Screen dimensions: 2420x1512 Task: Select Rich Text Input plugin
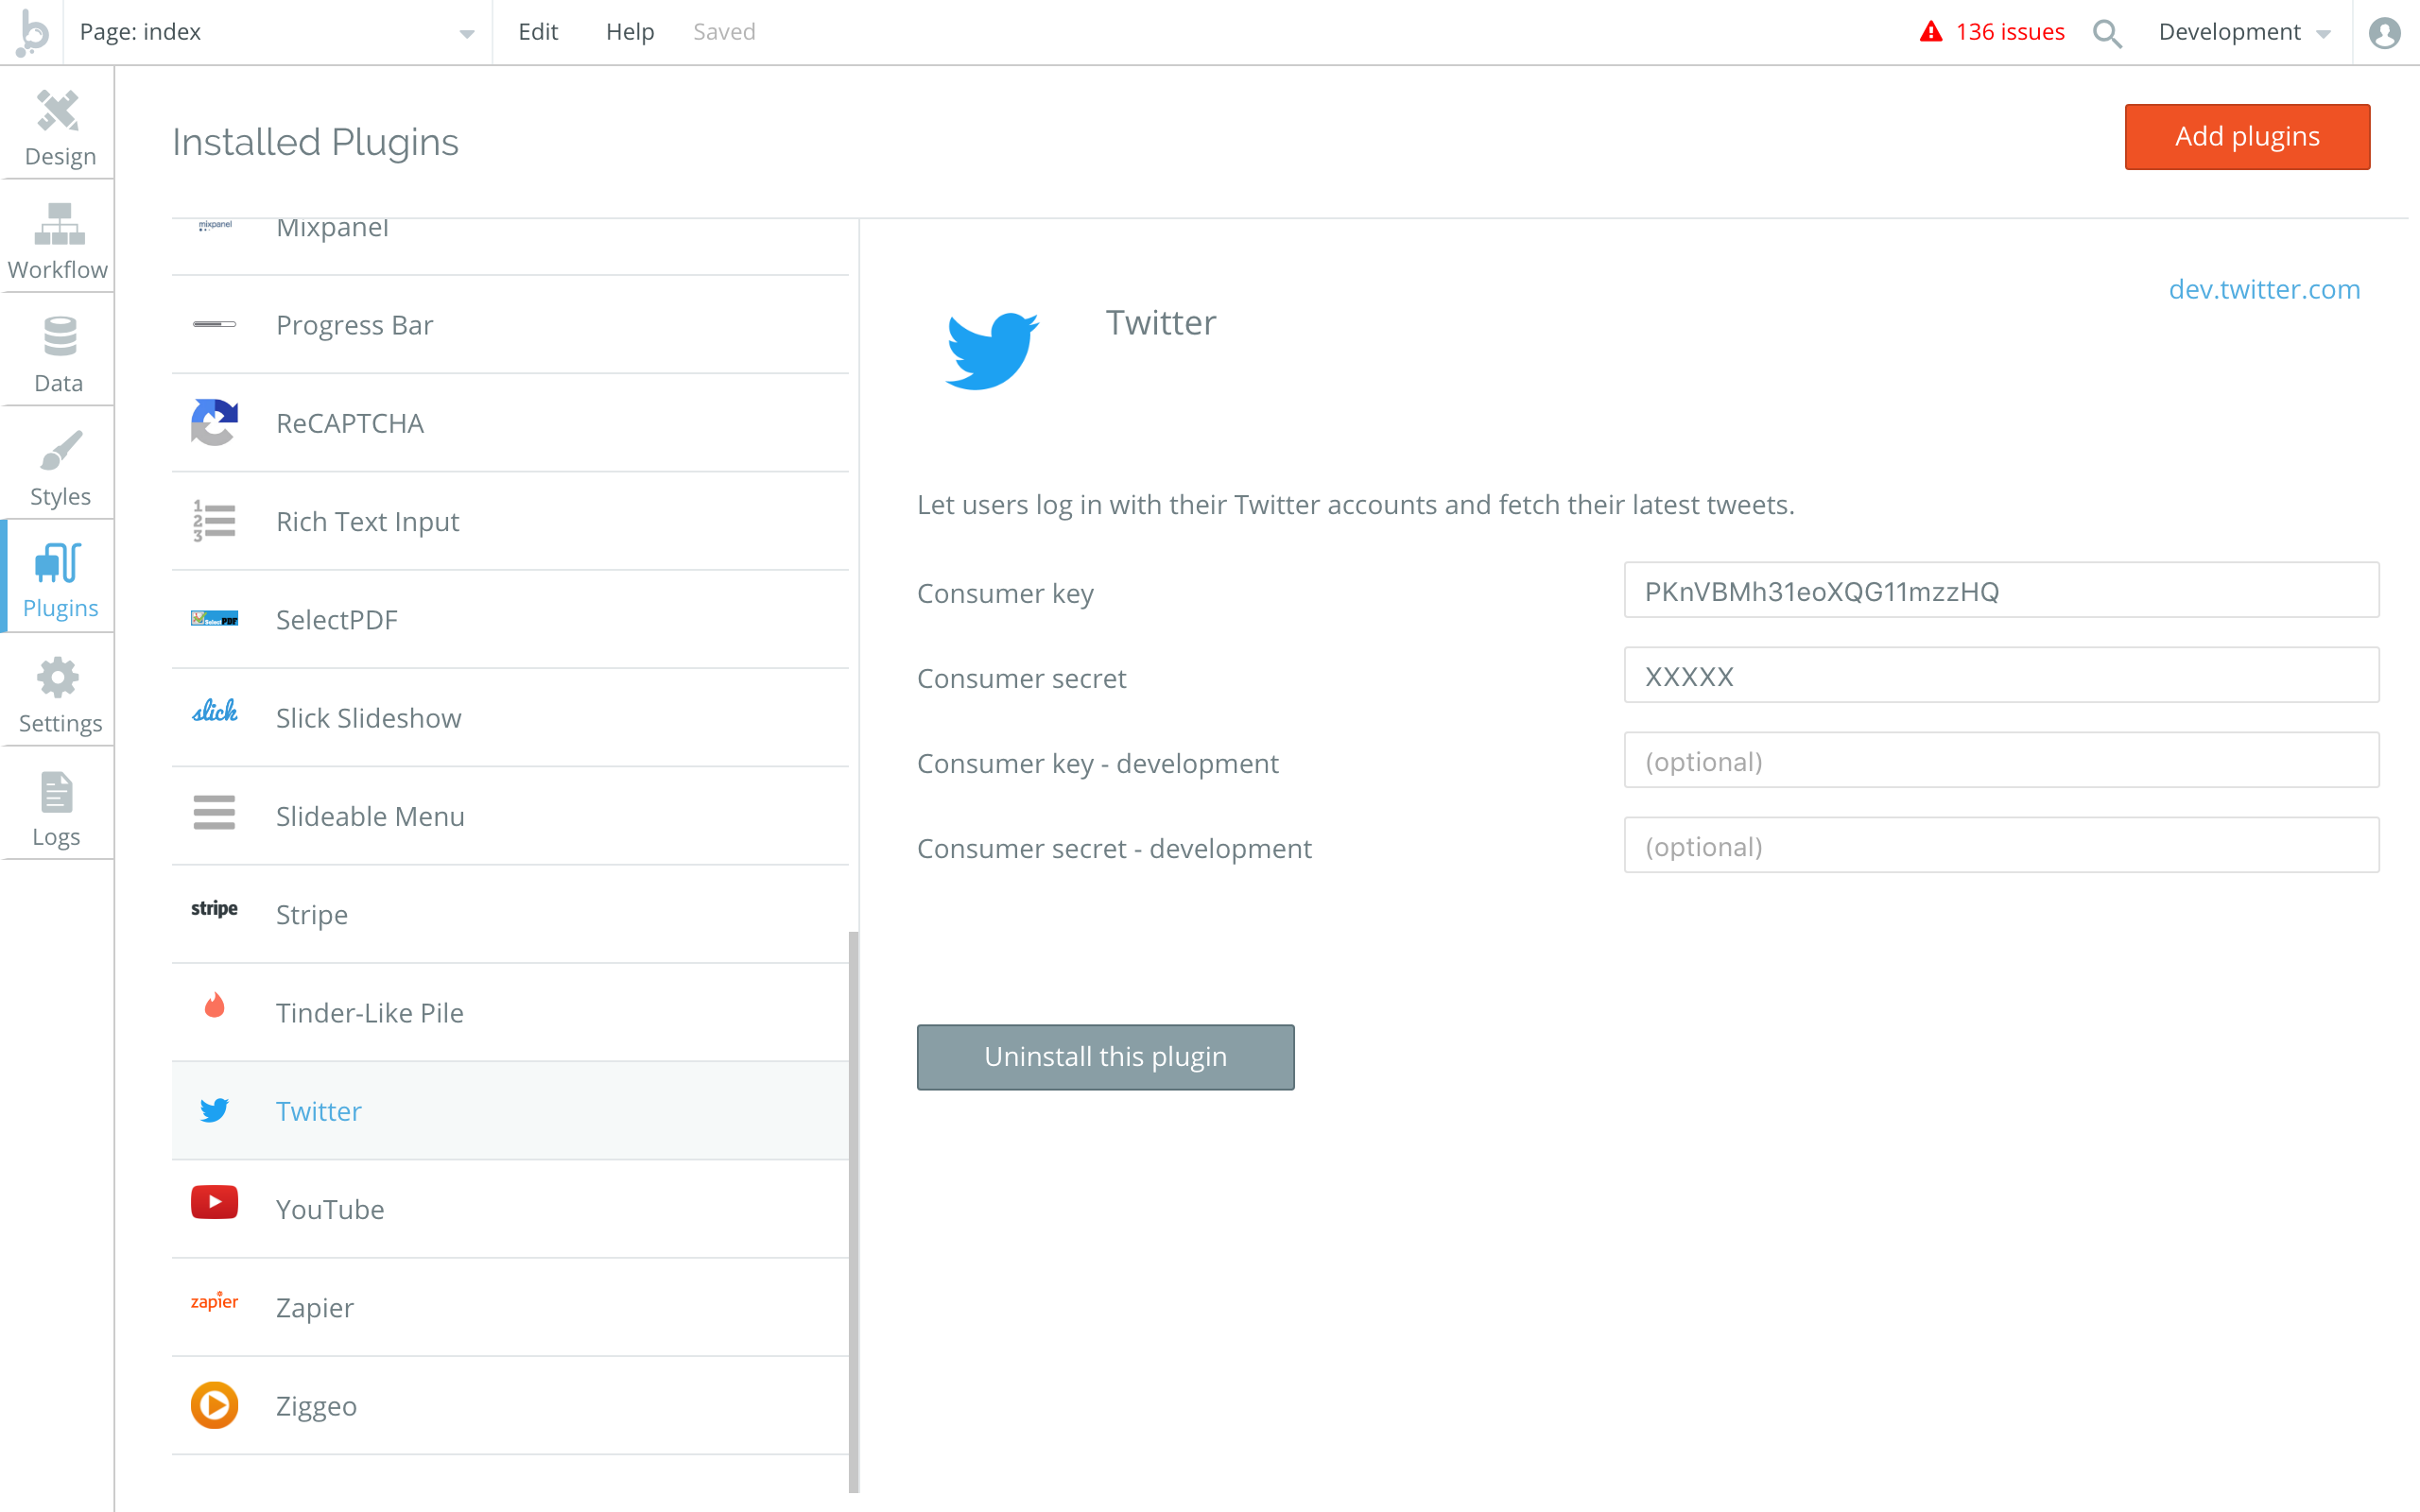click(x=510, y=521)
